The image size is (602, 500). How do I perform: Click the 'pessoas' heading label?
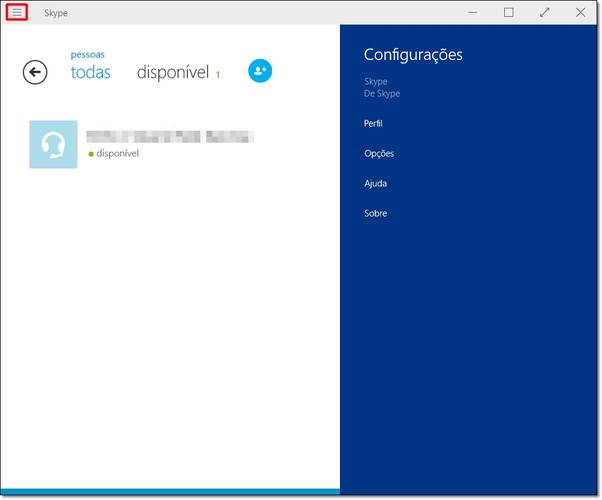coord(88,55)
